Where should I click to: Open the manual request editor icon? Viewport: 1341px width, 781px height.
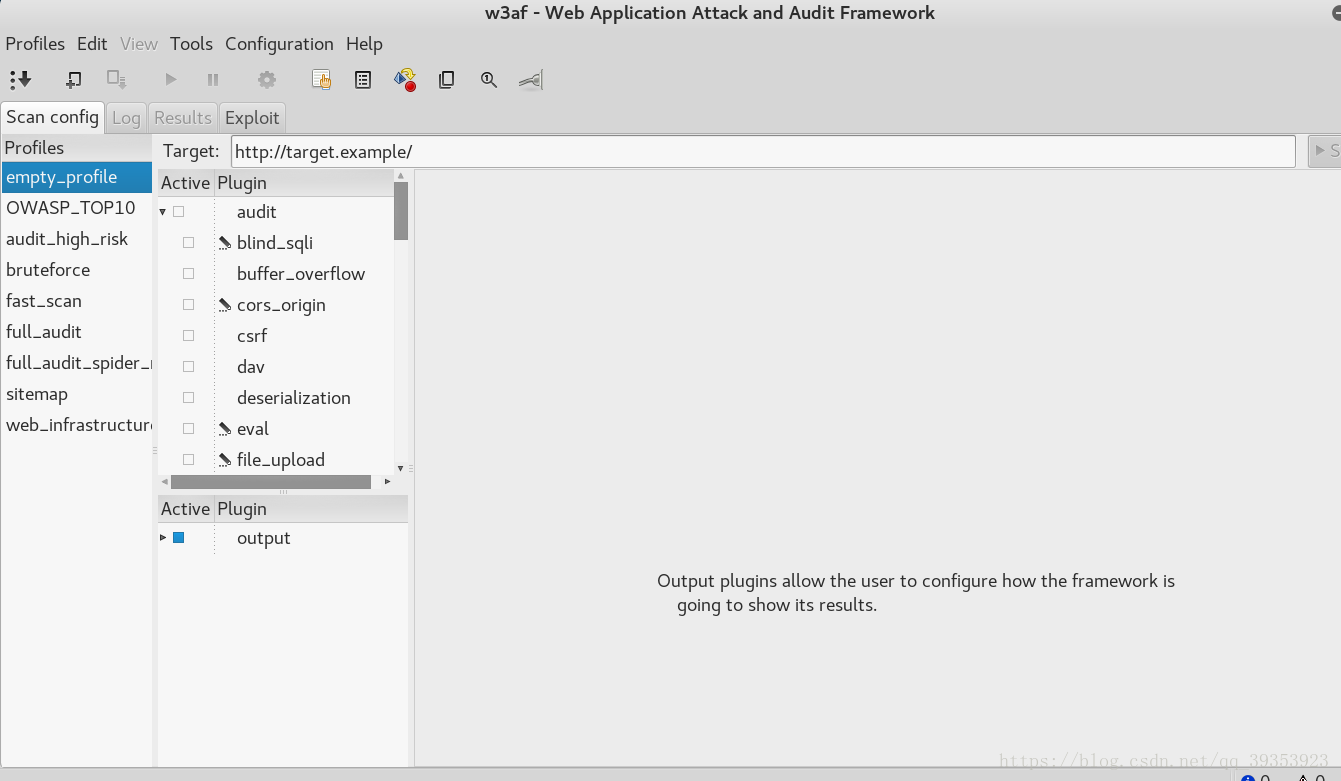click(x=321, y=80)
